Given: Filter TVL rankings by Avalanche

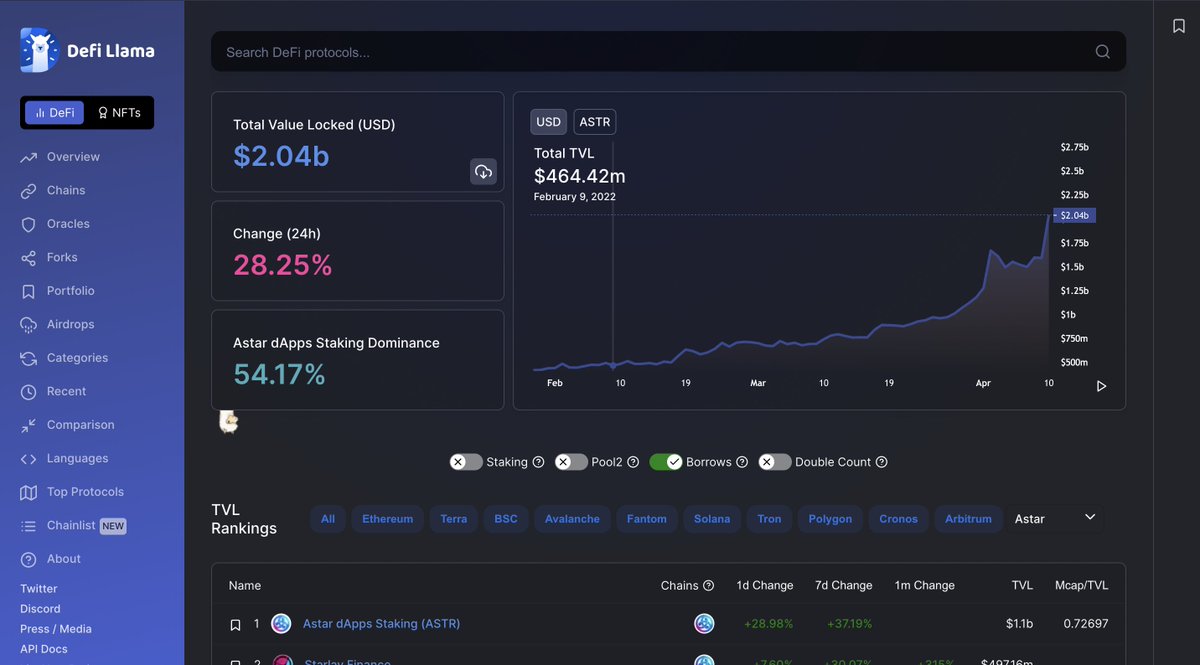Looking at the screenshot, I should (x=573, y=519).
